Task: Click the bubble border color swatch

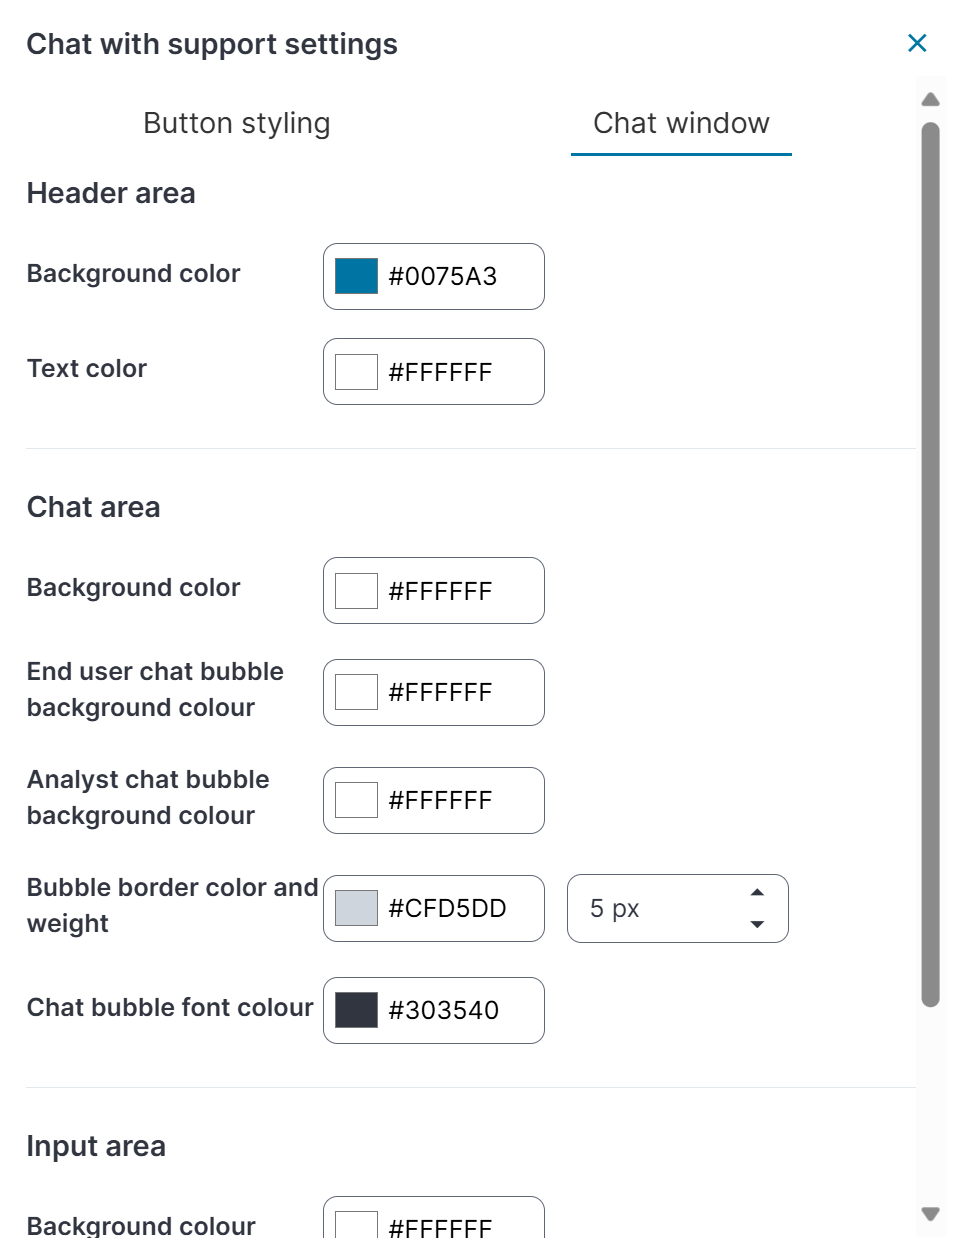Action: (x=356, y=908)
